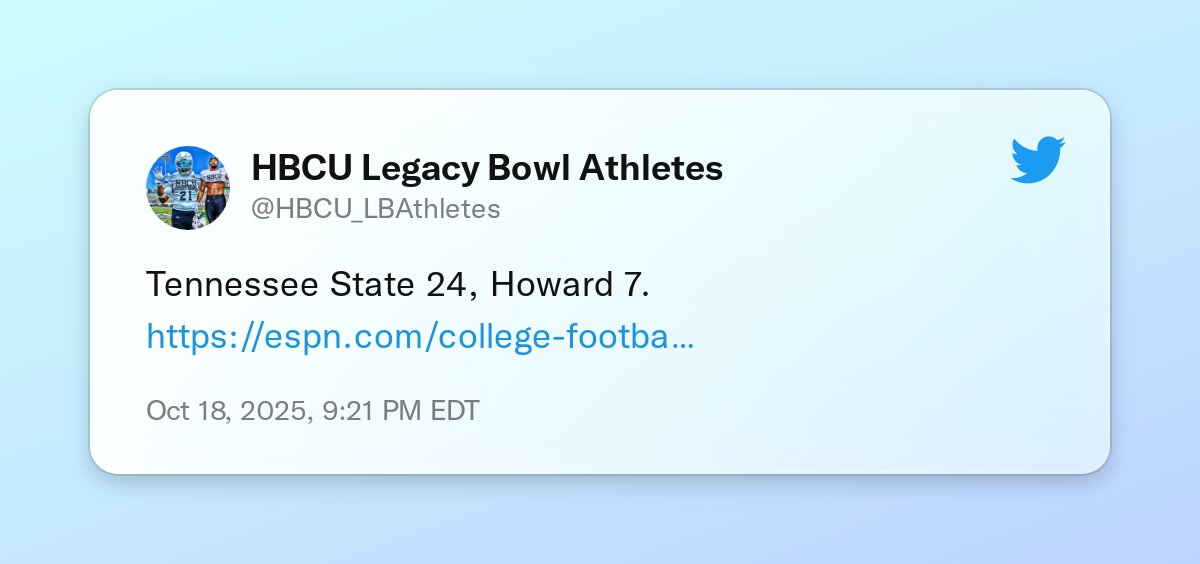Screen dimensions: 1200x564
Task: Click the word State in the tweet
Action: tap(367, 285)
